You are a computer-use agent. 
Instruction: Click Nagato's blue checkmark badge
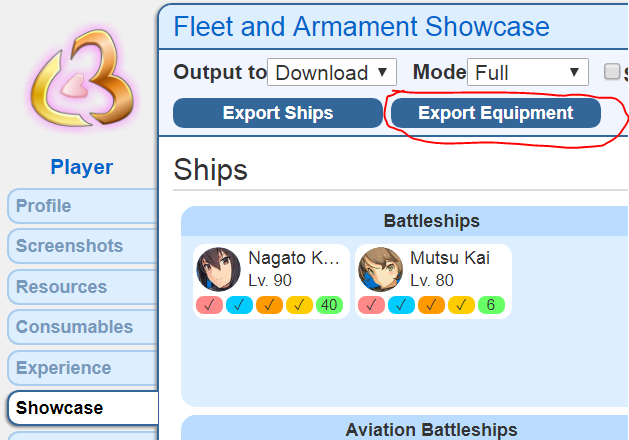239,305
